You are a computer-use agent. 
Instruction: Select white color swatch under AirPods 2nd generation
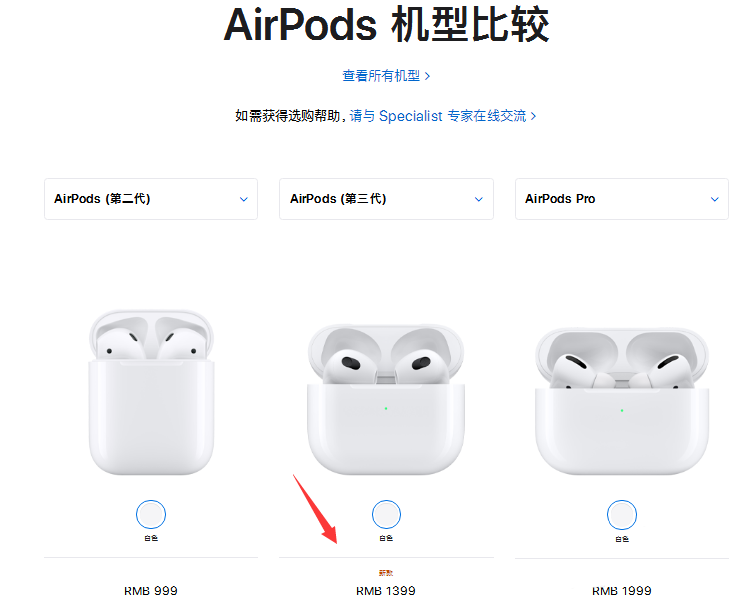(x=151, y=514)
